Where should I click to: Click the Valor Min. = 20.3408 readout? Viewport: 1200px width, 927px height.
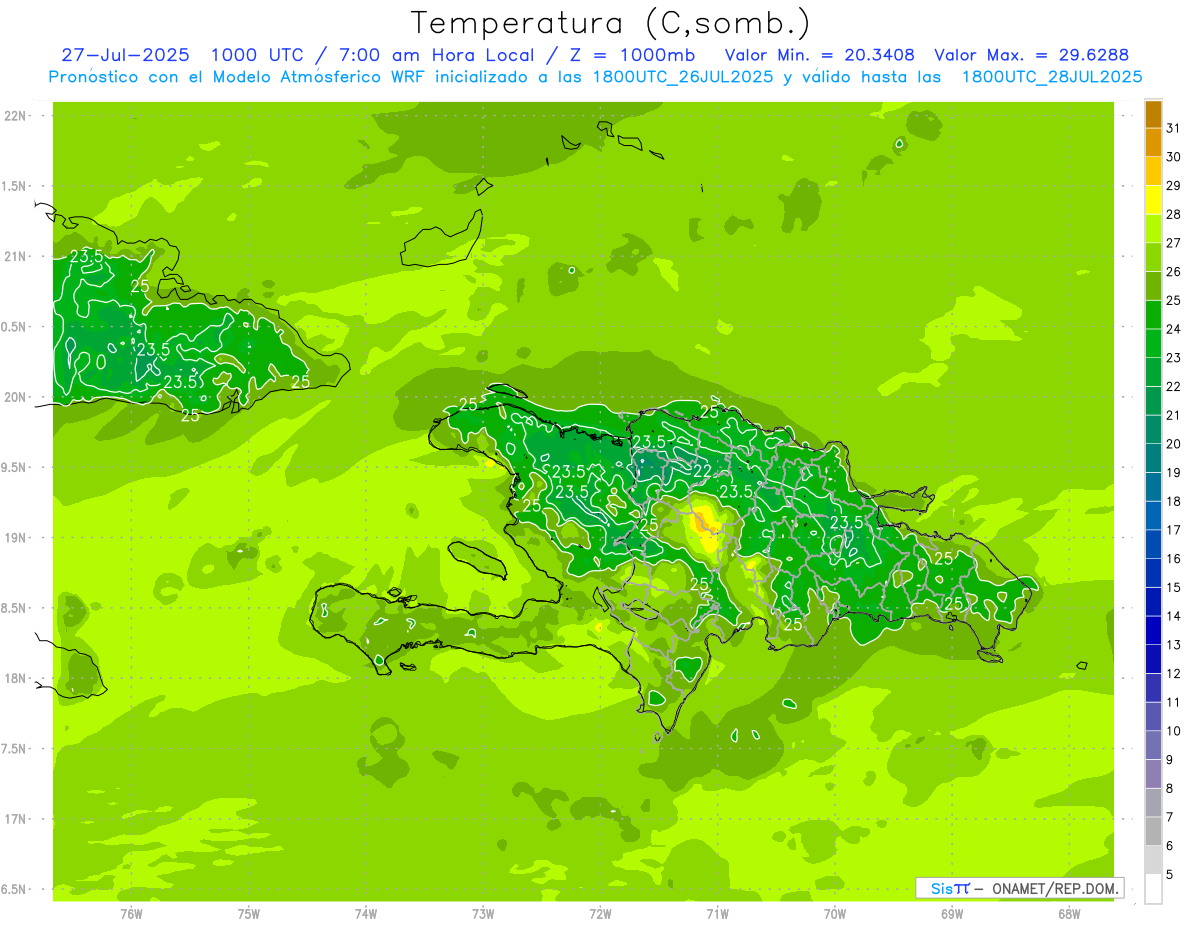(x=819, y=55)
